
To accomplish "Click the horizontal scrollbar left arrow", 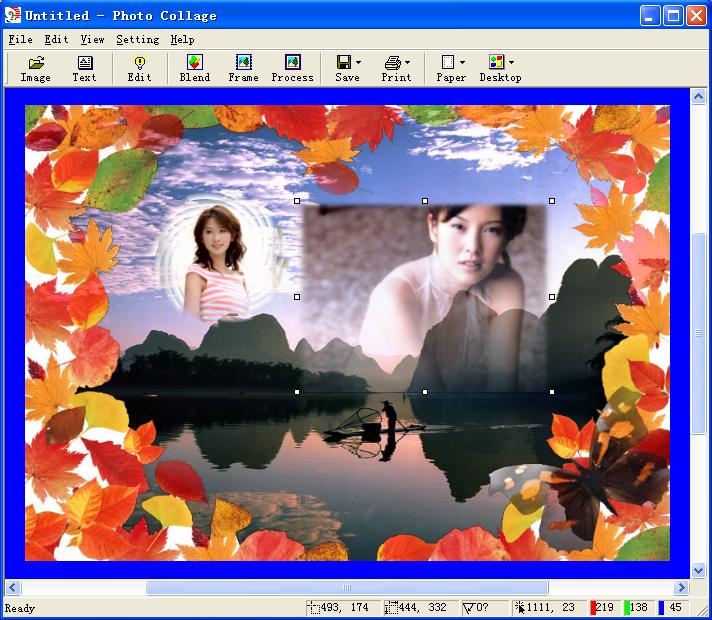I will pos(12,587).
